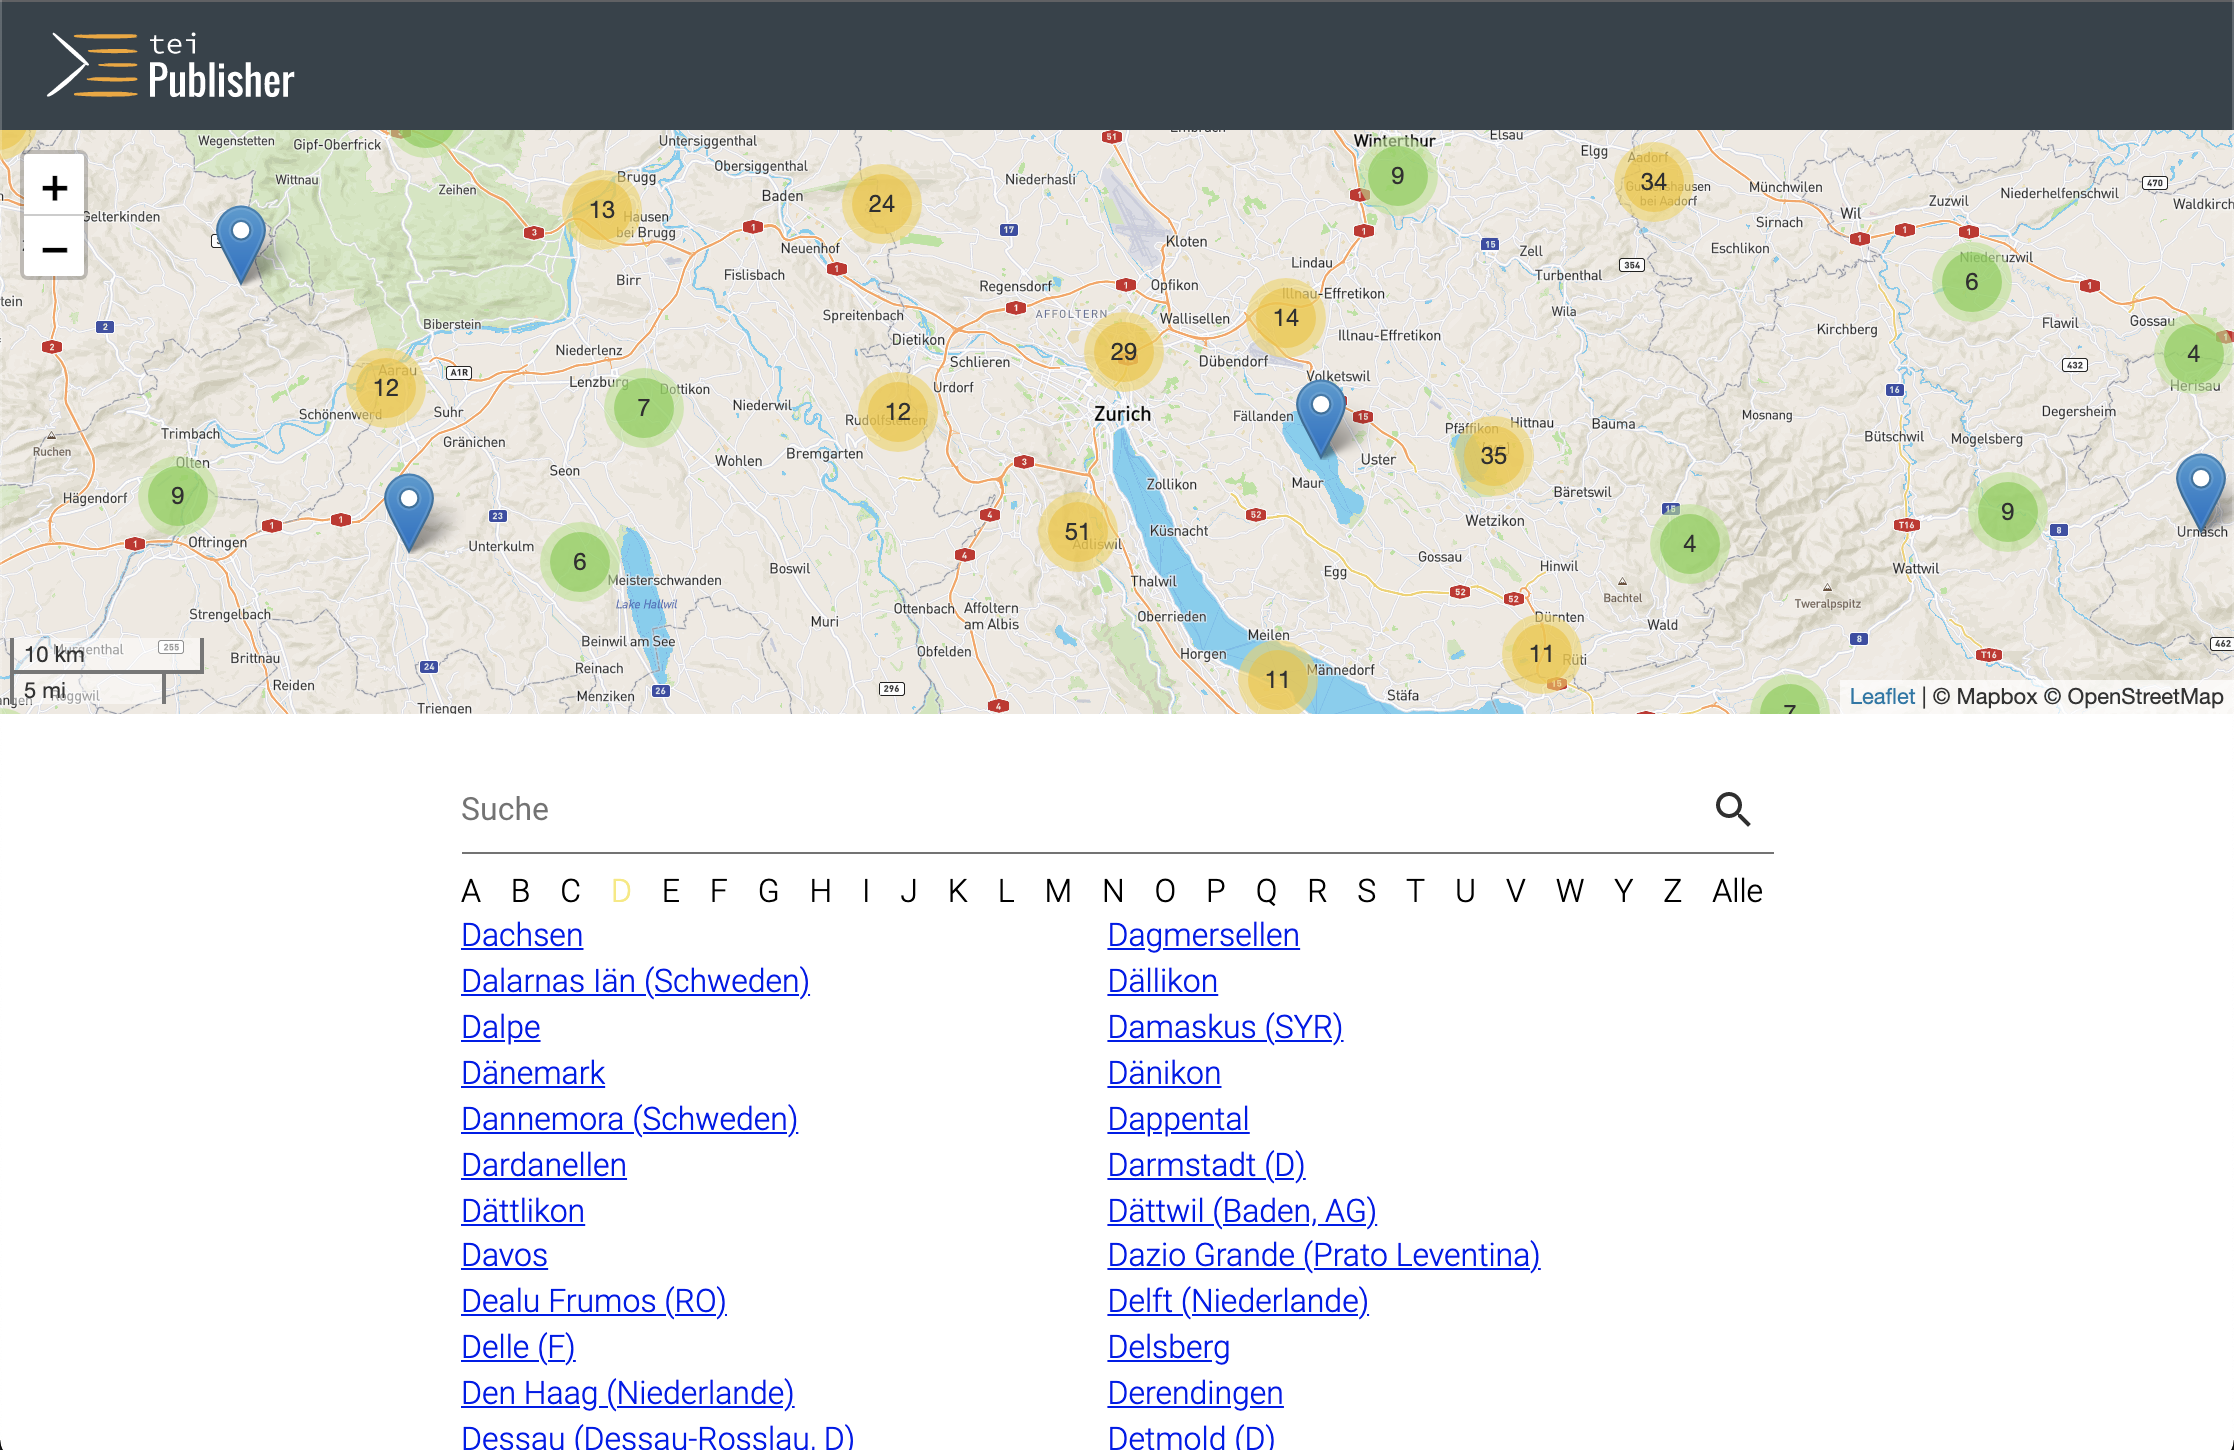Open the Davos place entry

(x=503, y=1255)
